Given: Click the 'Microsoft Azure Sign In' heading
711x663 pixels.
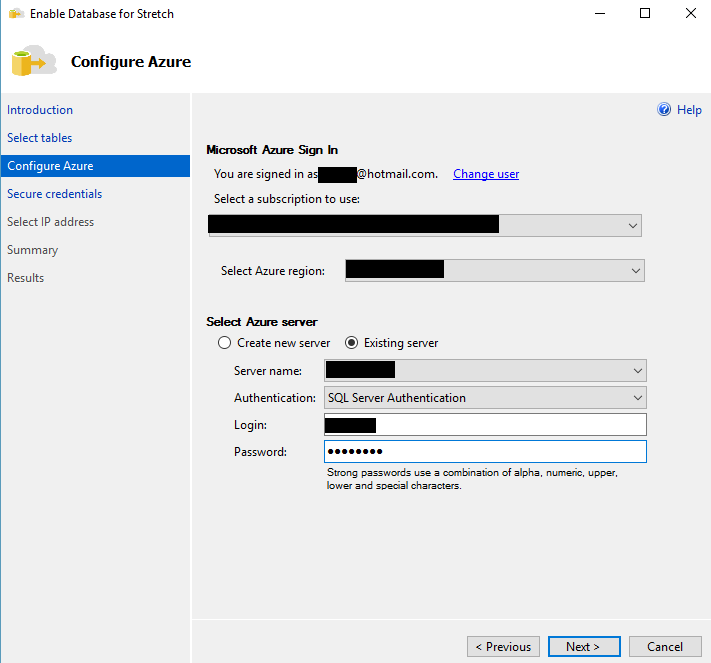Looking at the screenshot, I should (x=272, y=150).
